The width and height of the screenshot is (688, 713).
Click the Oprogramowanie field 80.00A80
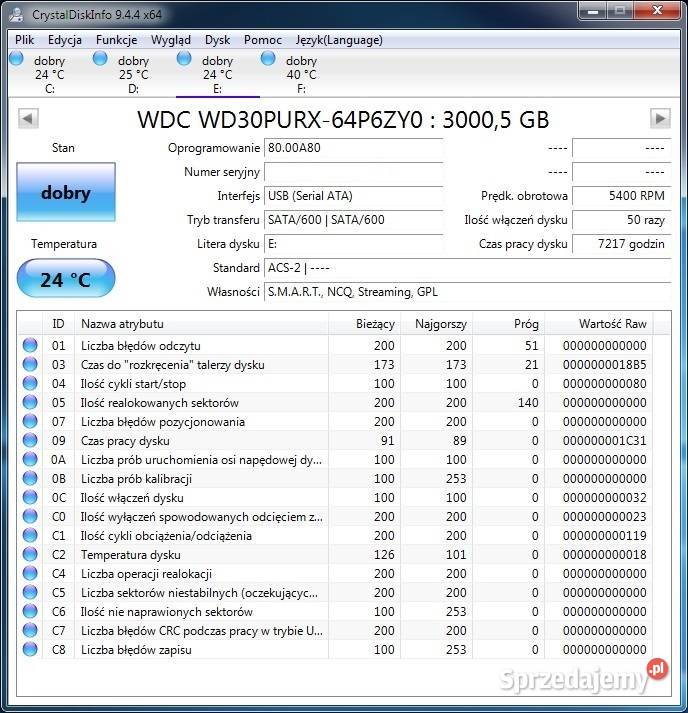coord(353,148)
